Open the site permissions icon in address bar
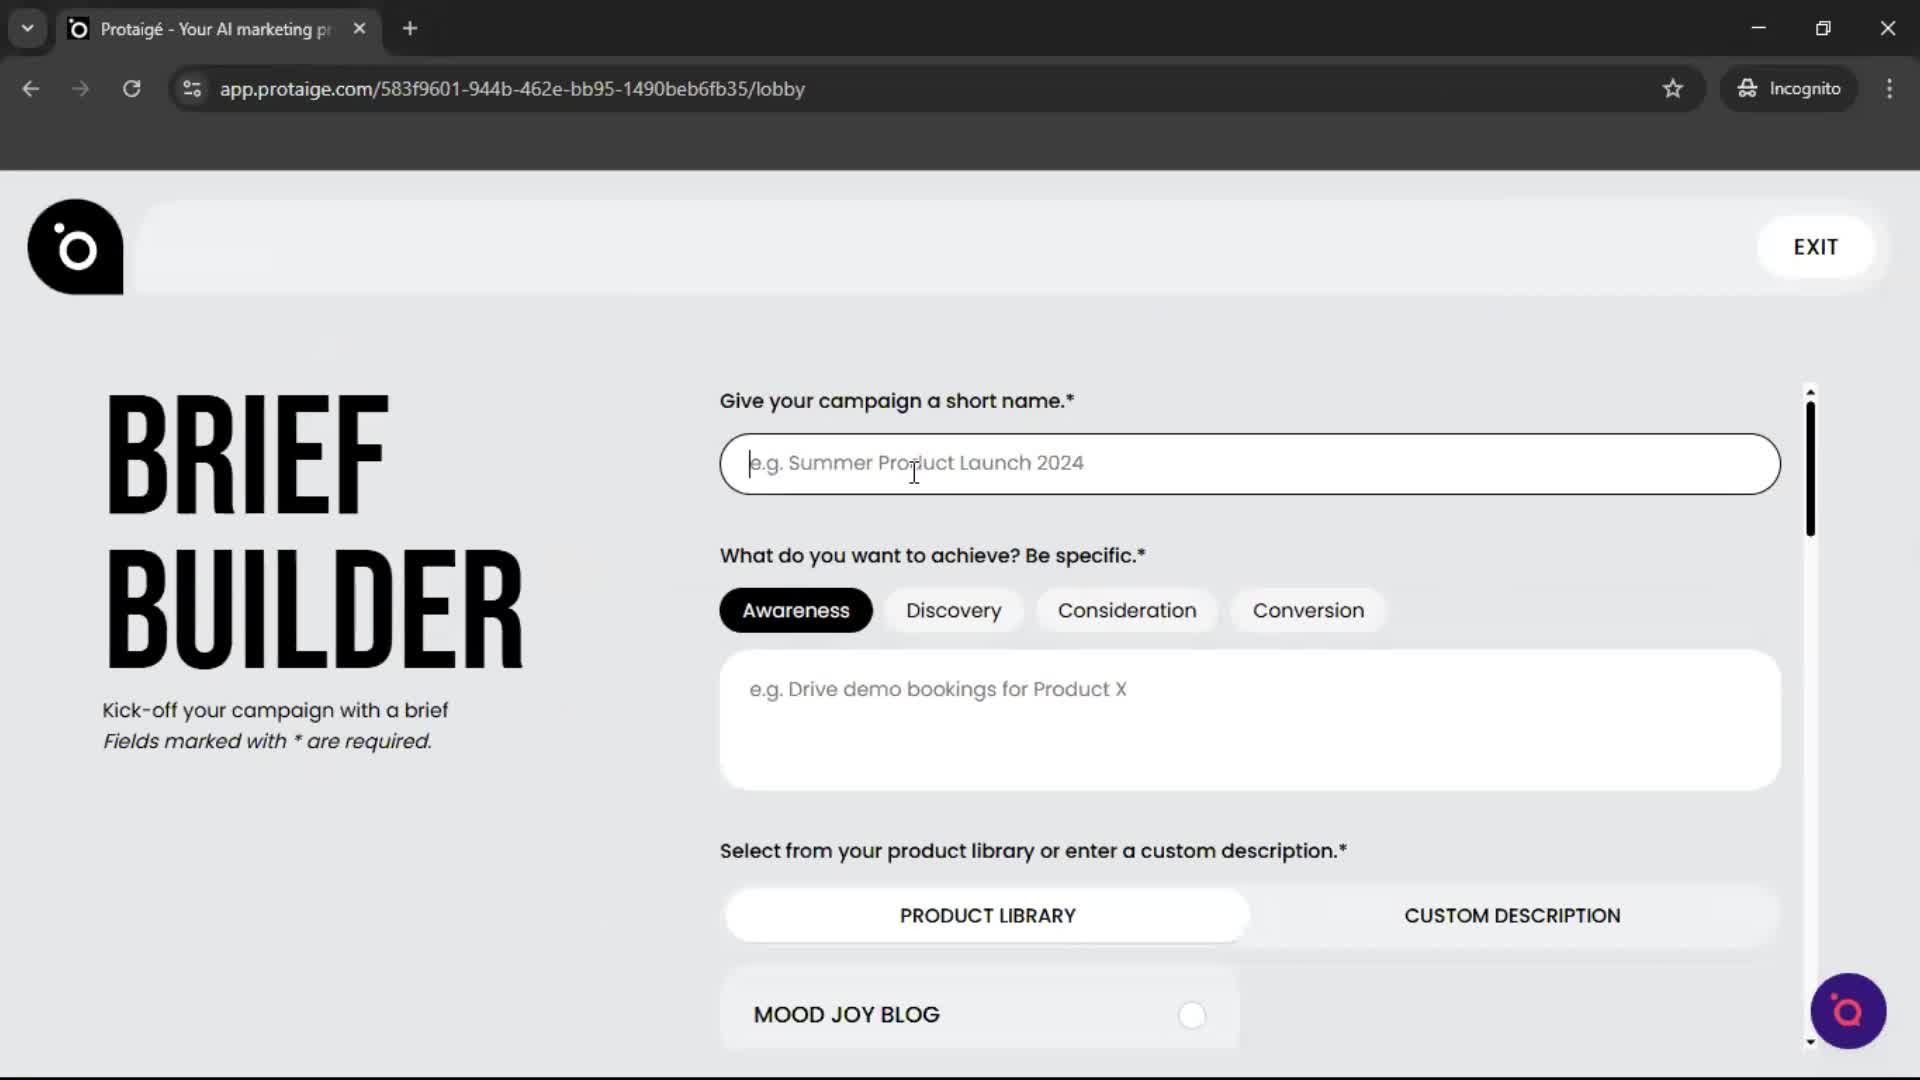Image resolution: width=1920 pixels, height=1080 pixels. coord(191,88)
